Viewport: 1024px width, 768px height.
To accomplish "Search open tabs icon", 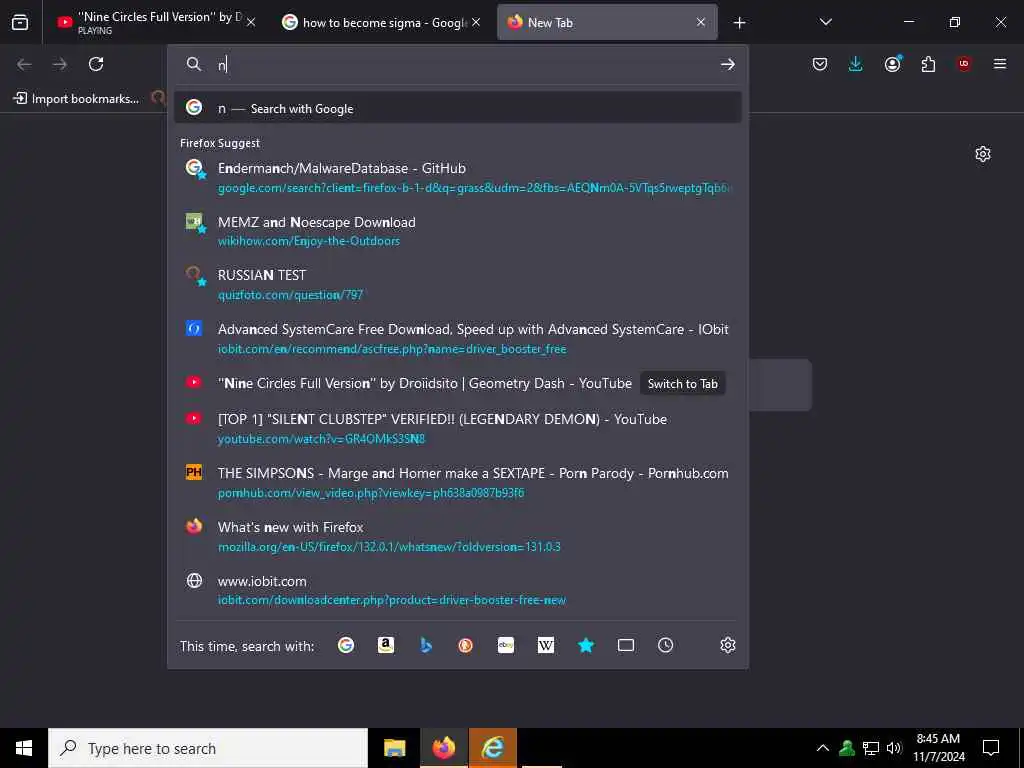I will (x=626, y=645).
